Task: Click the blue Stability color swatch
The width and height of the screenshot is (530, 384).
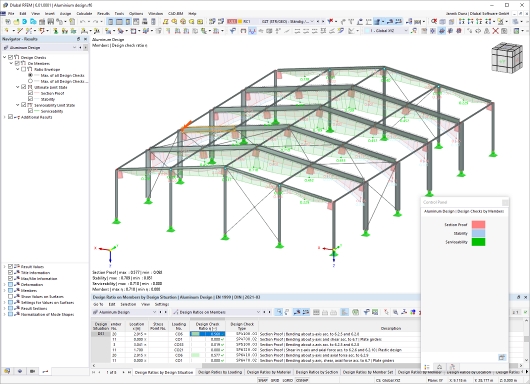Action: pyautogui.click(x=478, y=233)
